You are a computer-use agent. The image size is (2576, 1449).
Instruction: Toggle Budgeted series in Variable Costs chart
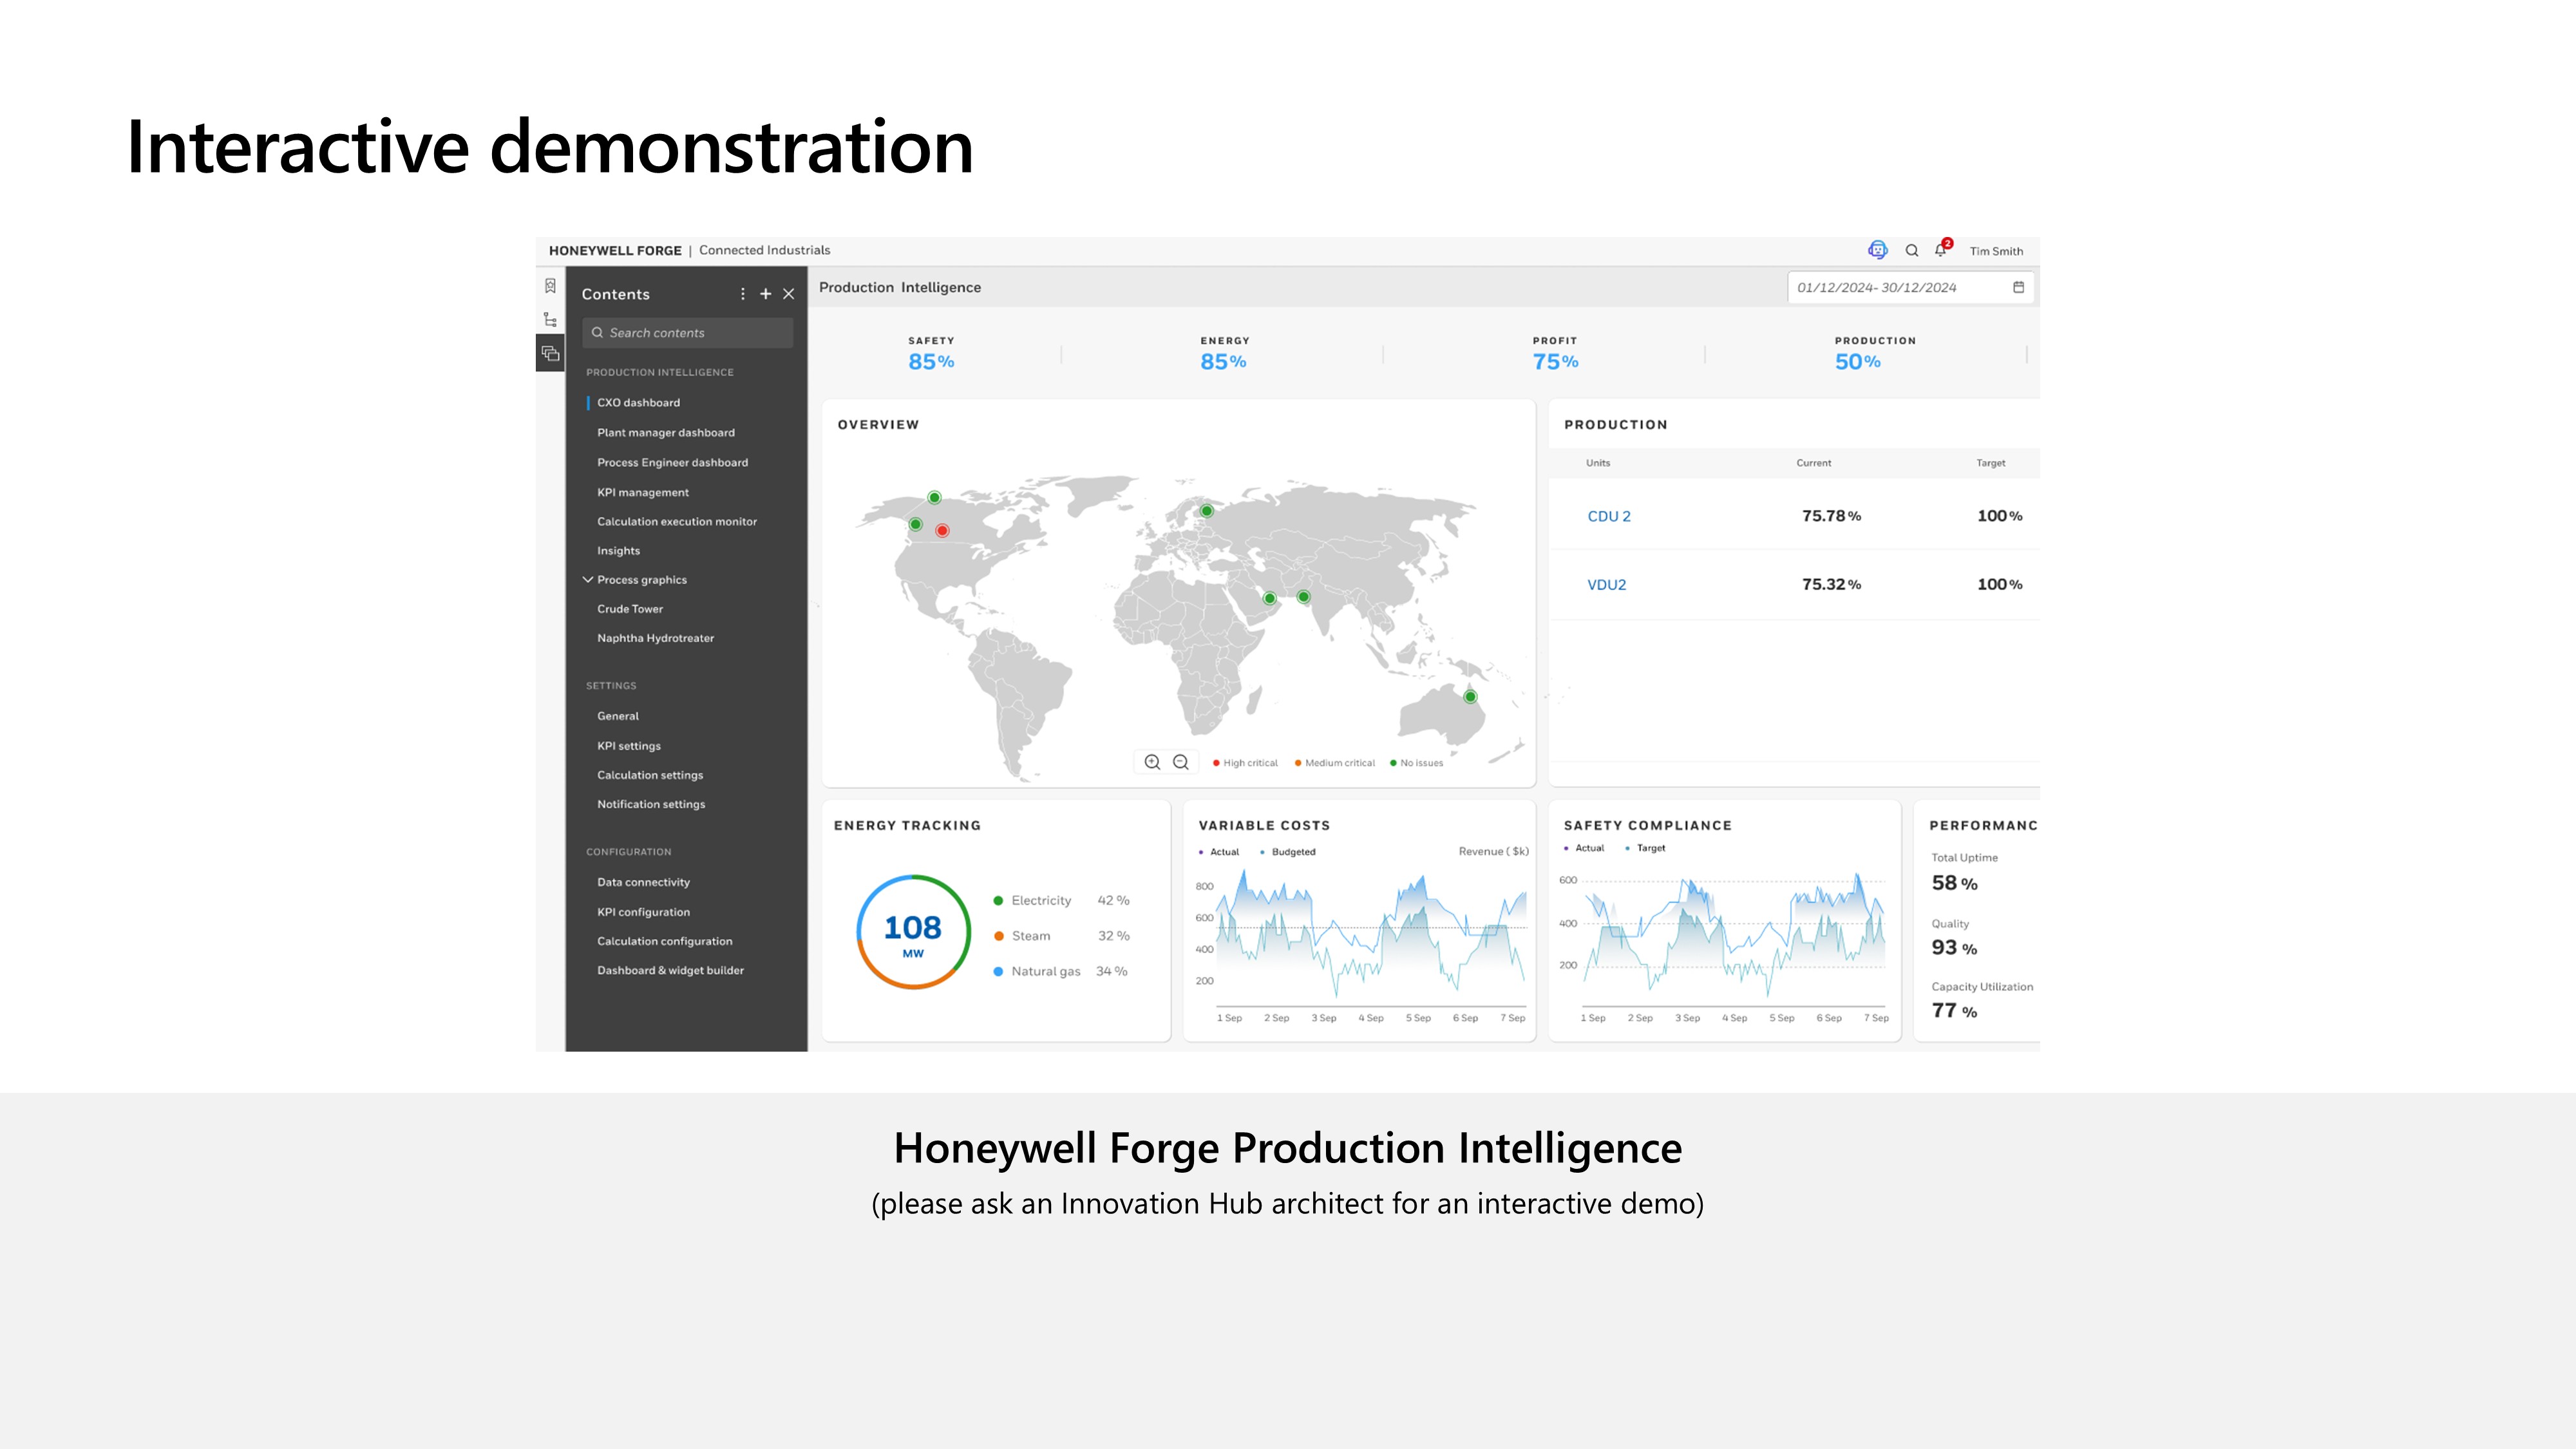pos(1288,852)
